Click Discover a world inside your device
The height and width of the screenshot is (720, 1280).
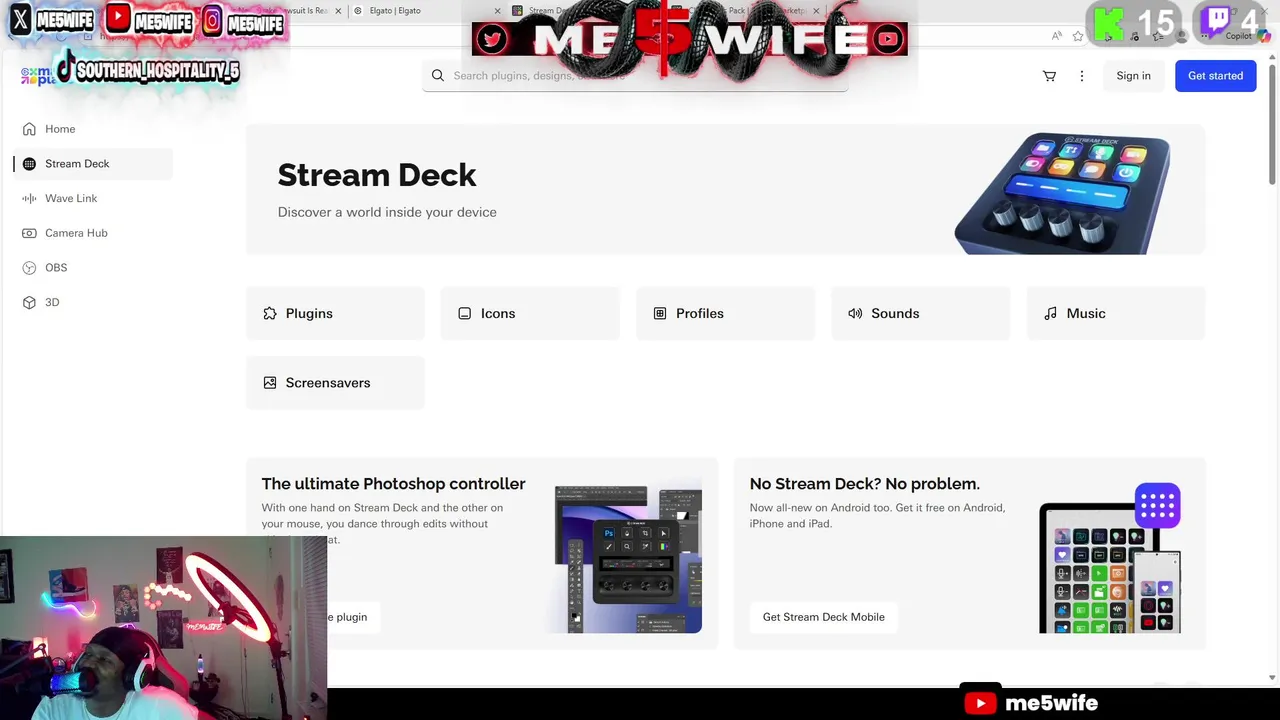tap(387, 212)
